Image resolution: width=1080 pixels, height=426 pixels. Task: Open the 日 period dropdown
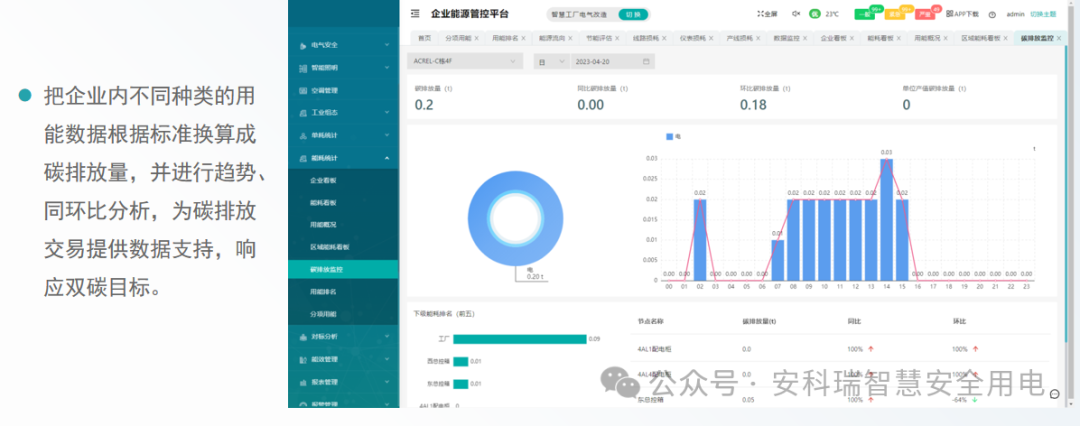550,61
